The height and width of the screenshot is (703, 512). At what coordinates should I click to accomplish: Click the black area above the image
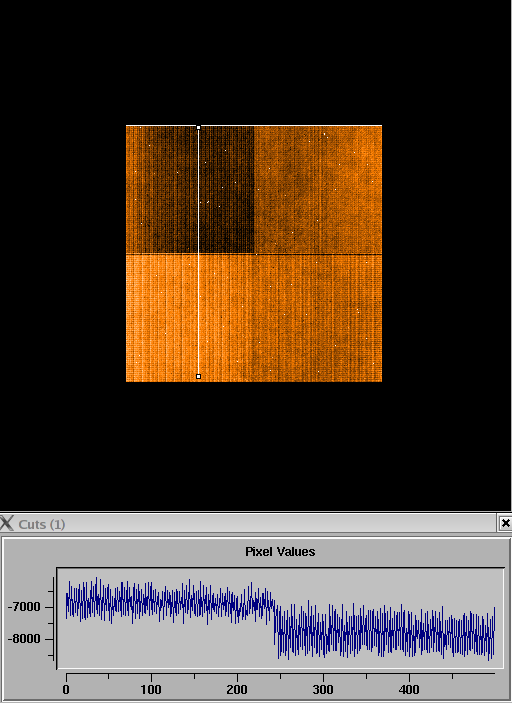coord(256,63)
